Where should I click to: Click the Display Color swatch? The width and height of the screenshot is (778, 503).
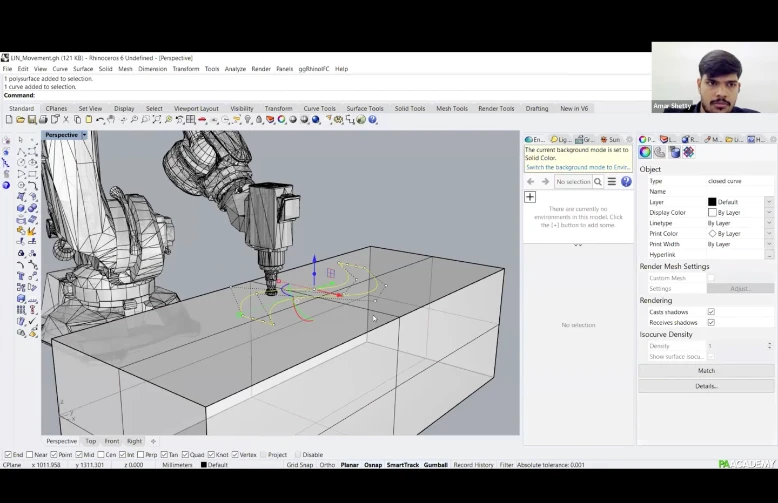tap(712, 213)
